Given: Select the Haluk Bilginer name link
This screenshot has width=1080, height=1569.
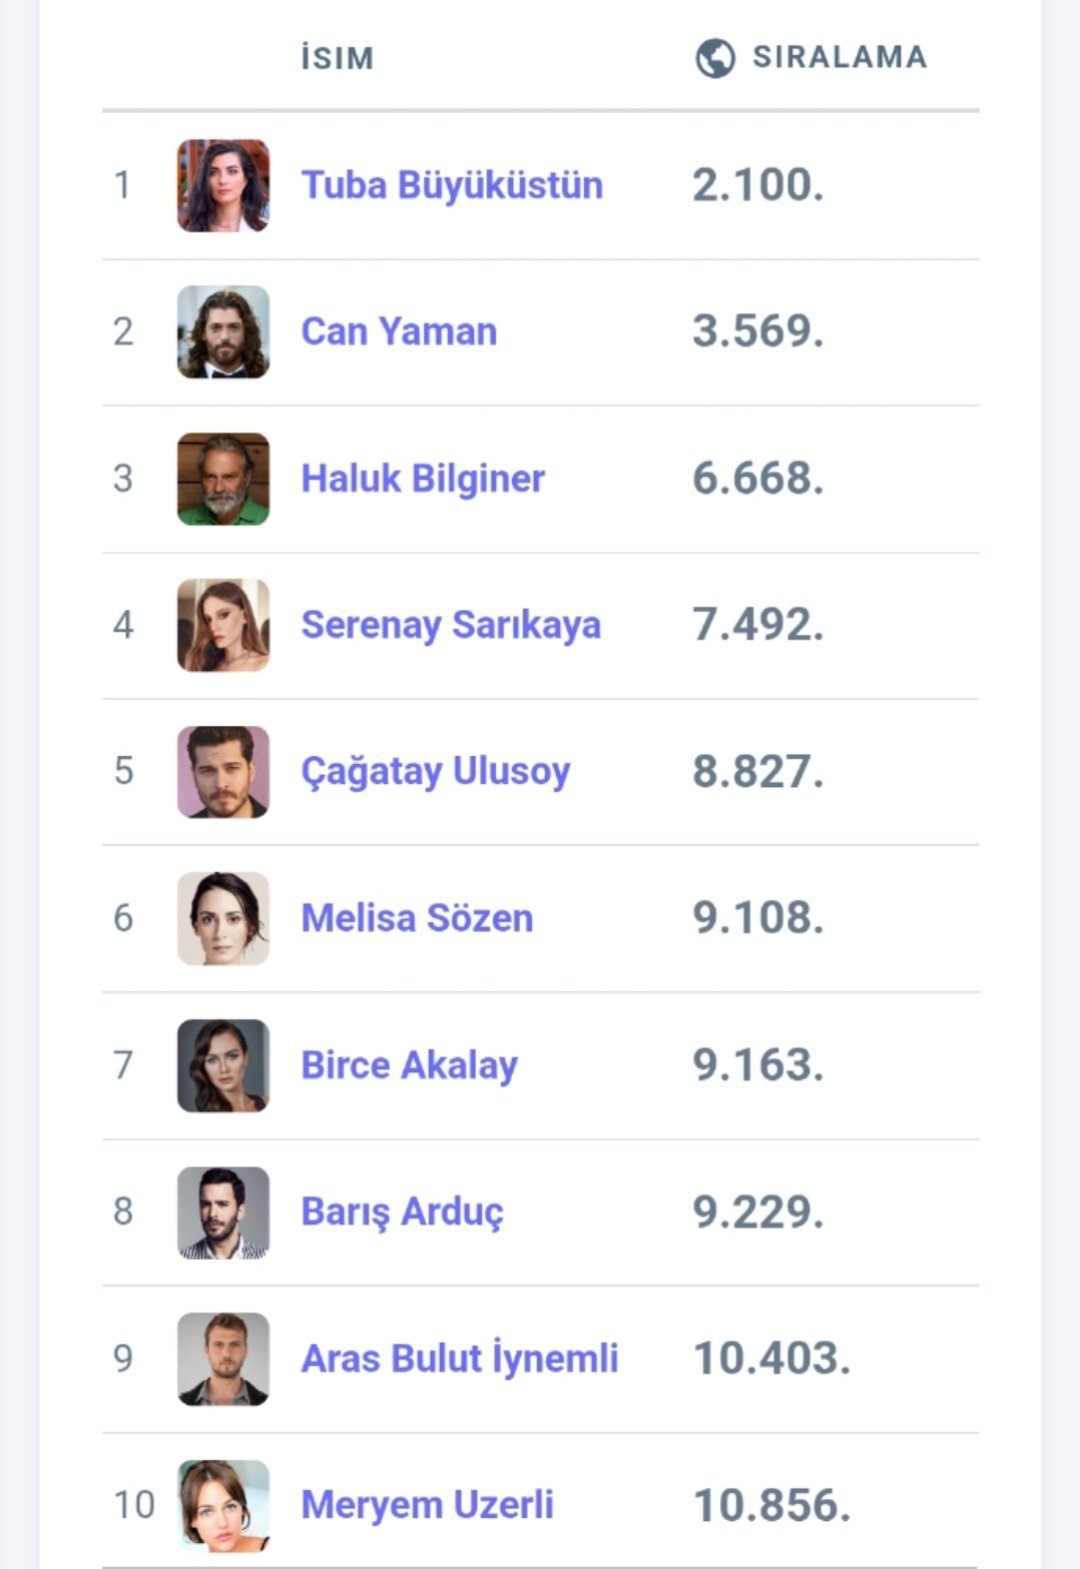Looking at the screenshot, I should coord(423,478).
